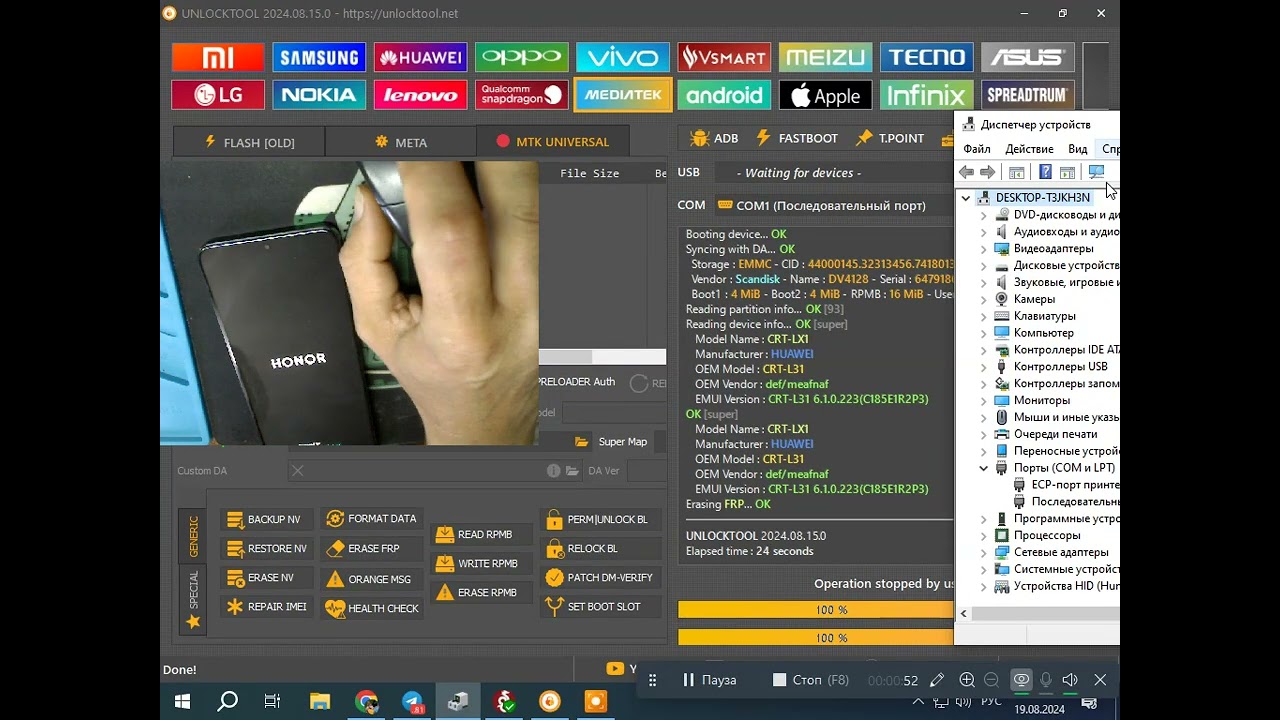This screenshot has width=1280, height=720.
Task: Clear the Custom DA field with X
Action: point(297,471)
